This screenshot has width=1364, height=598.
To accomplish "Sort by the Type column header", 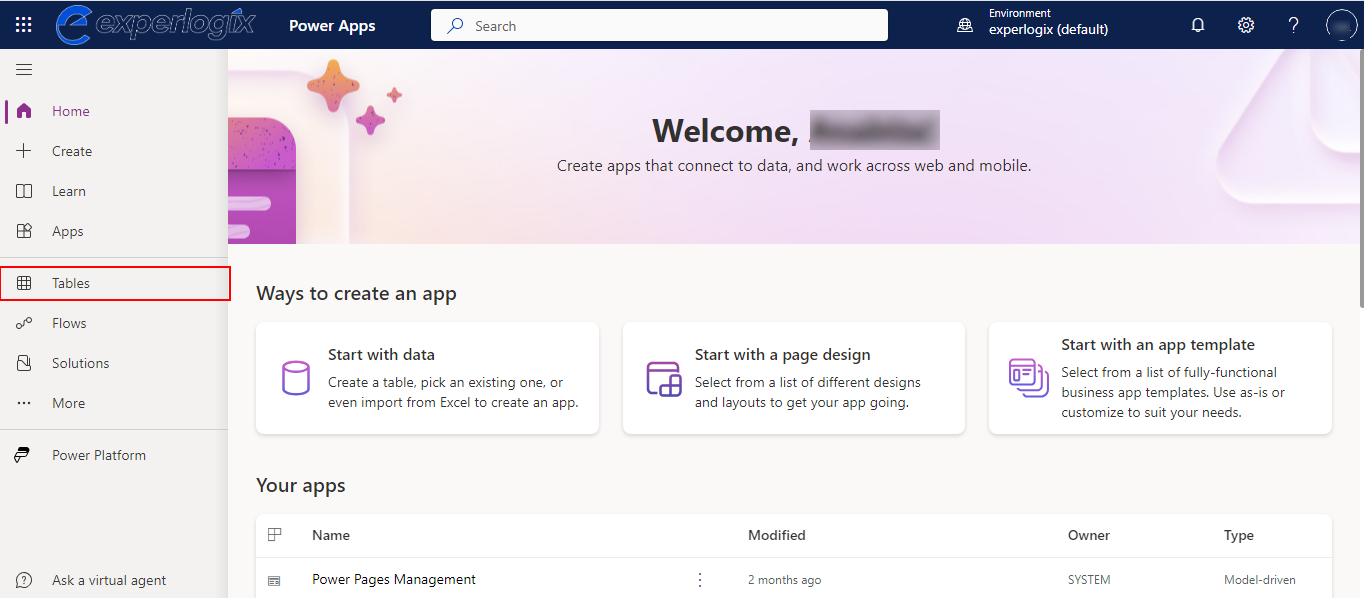I will pyautogui.click(x=1239, y=535).
